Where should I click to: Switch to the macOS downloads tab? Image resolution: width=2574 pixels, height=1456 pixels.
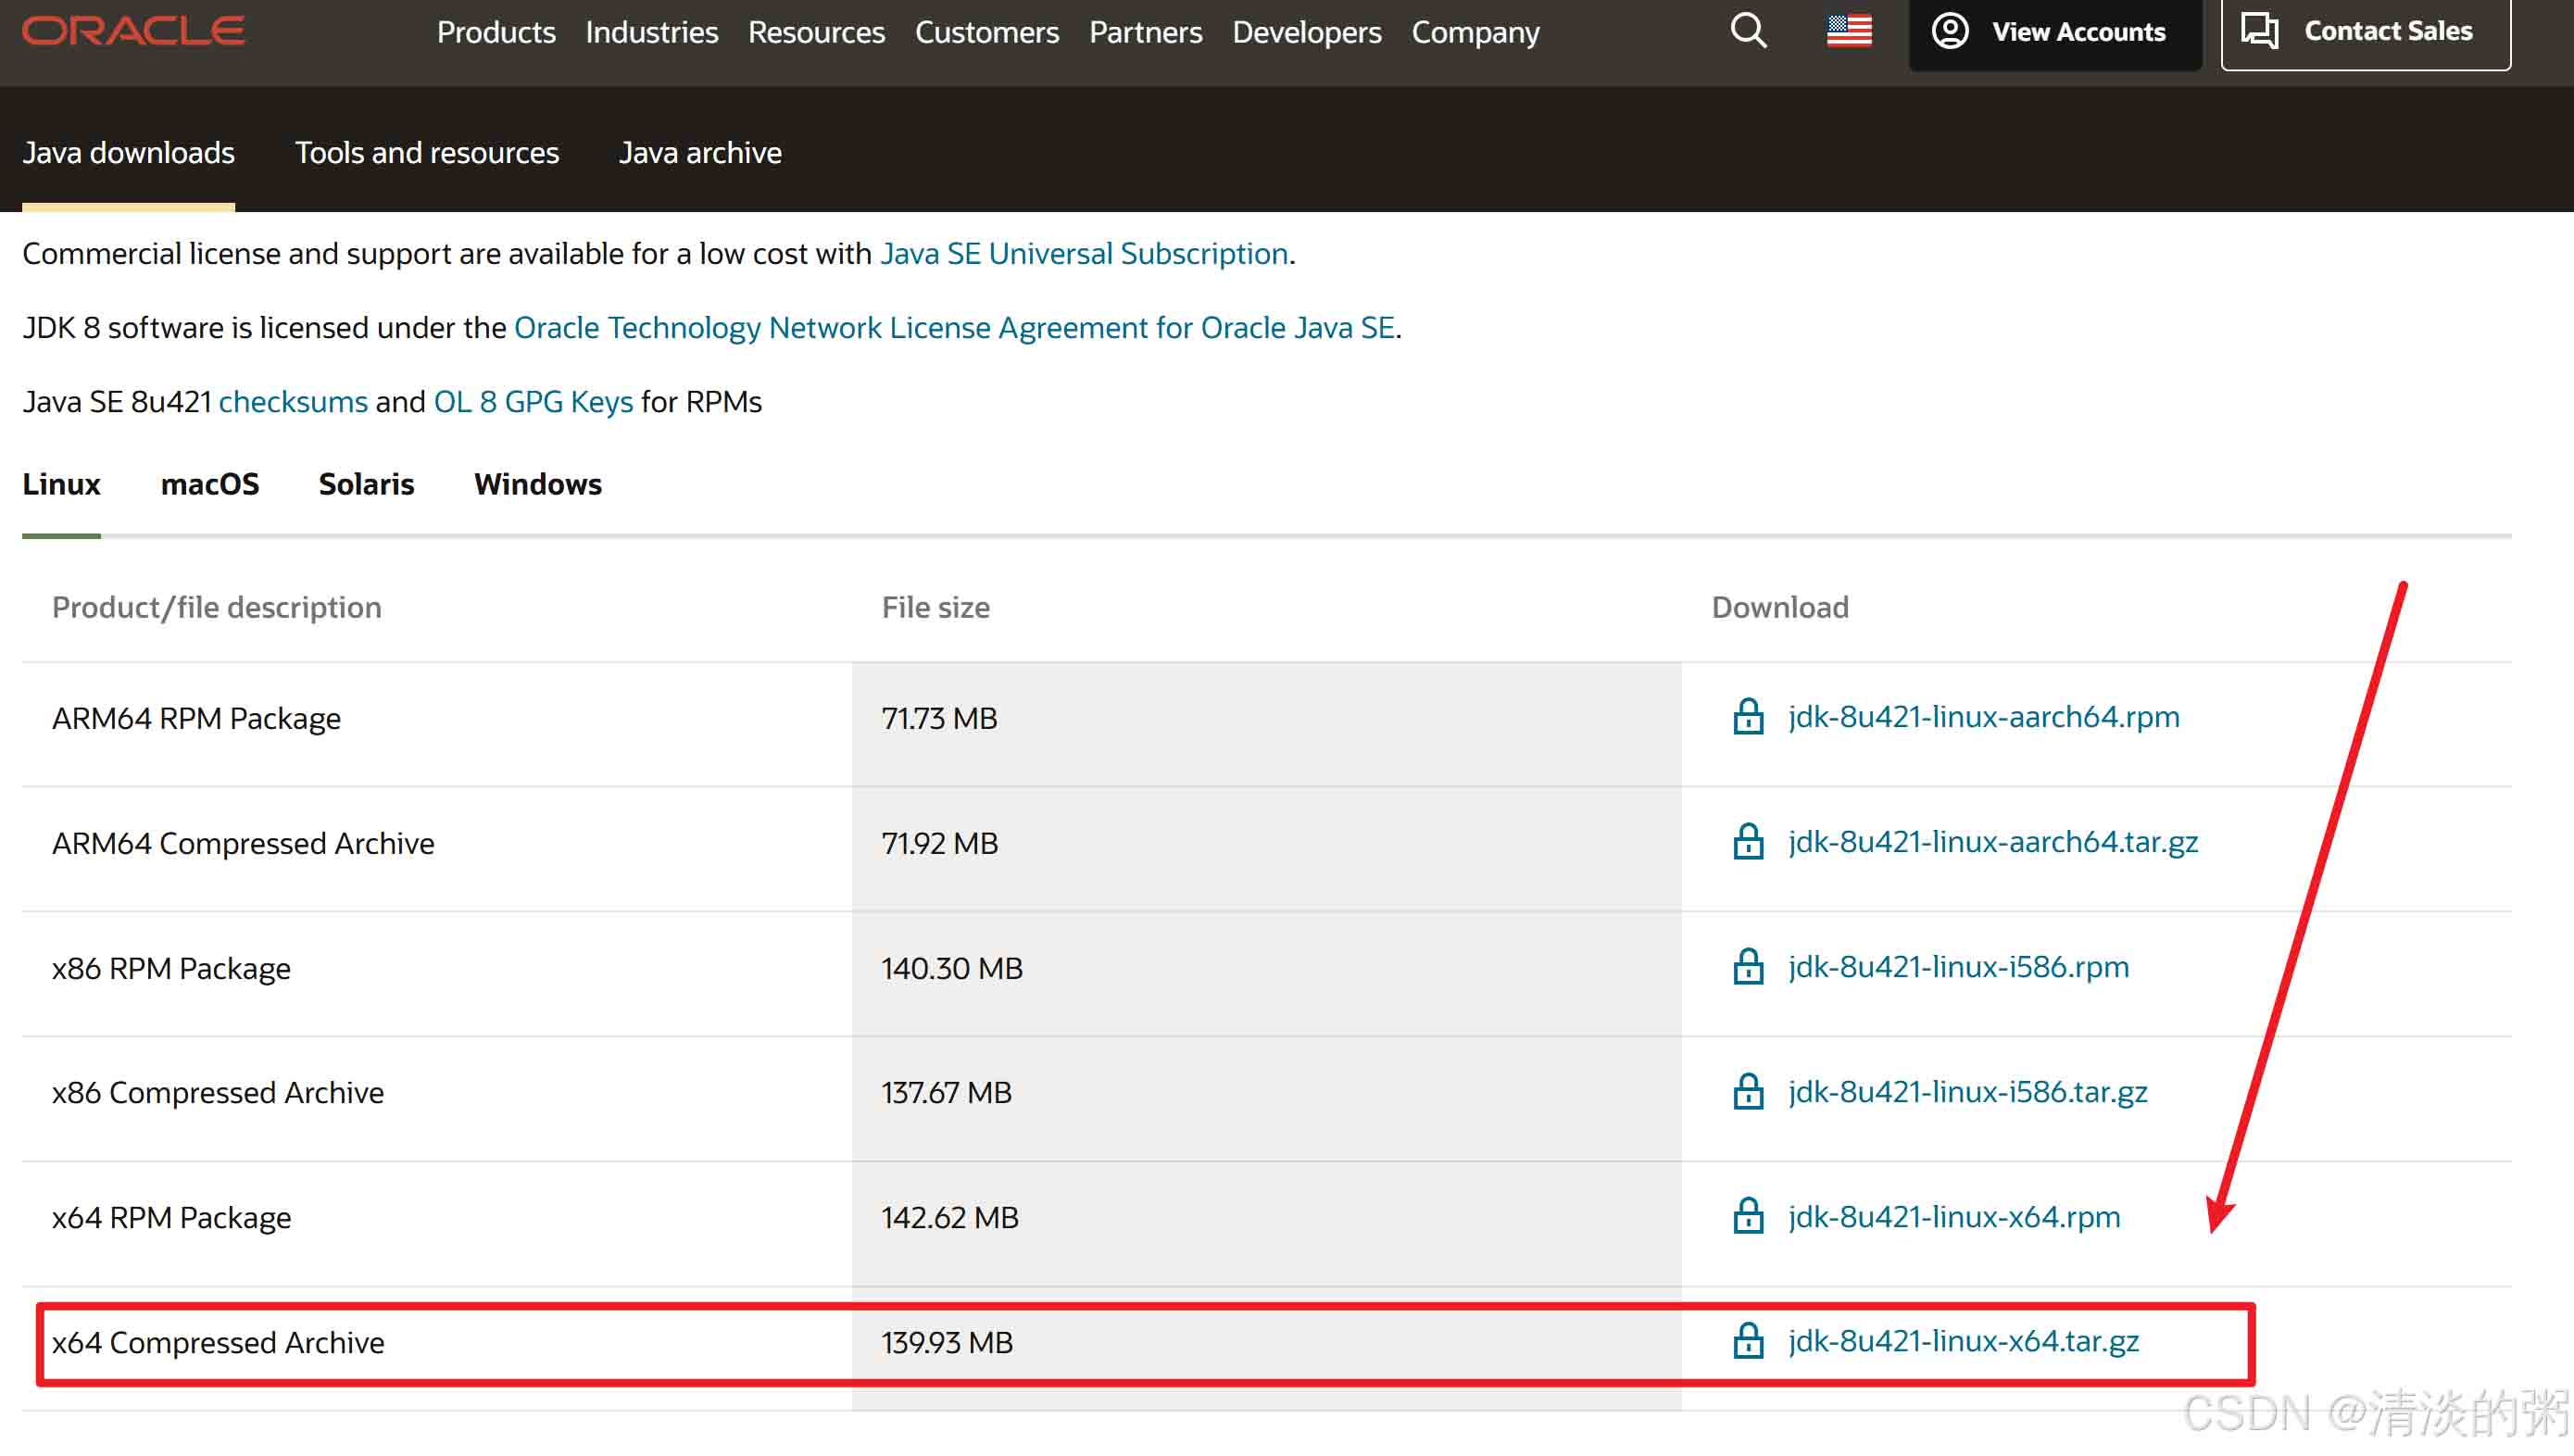[x=209, y=484]
